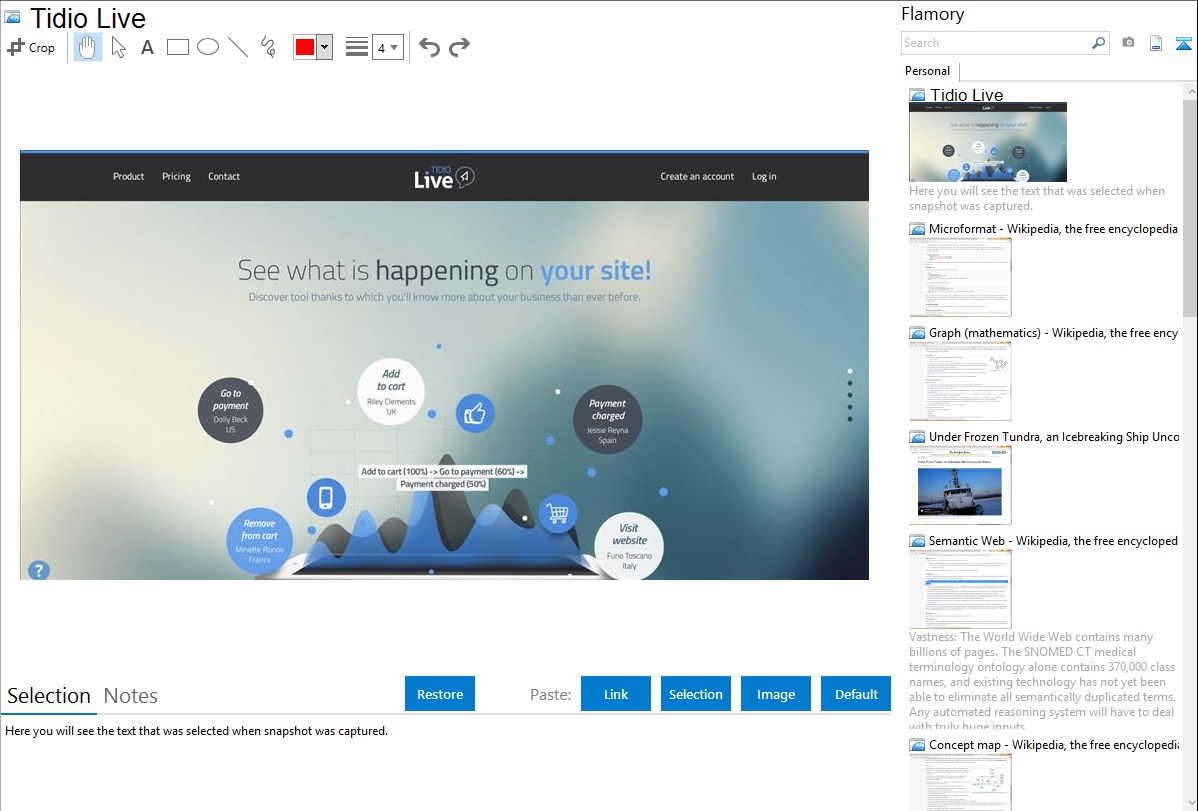Click the thumbs-up circle icon

tap(475, 414)
